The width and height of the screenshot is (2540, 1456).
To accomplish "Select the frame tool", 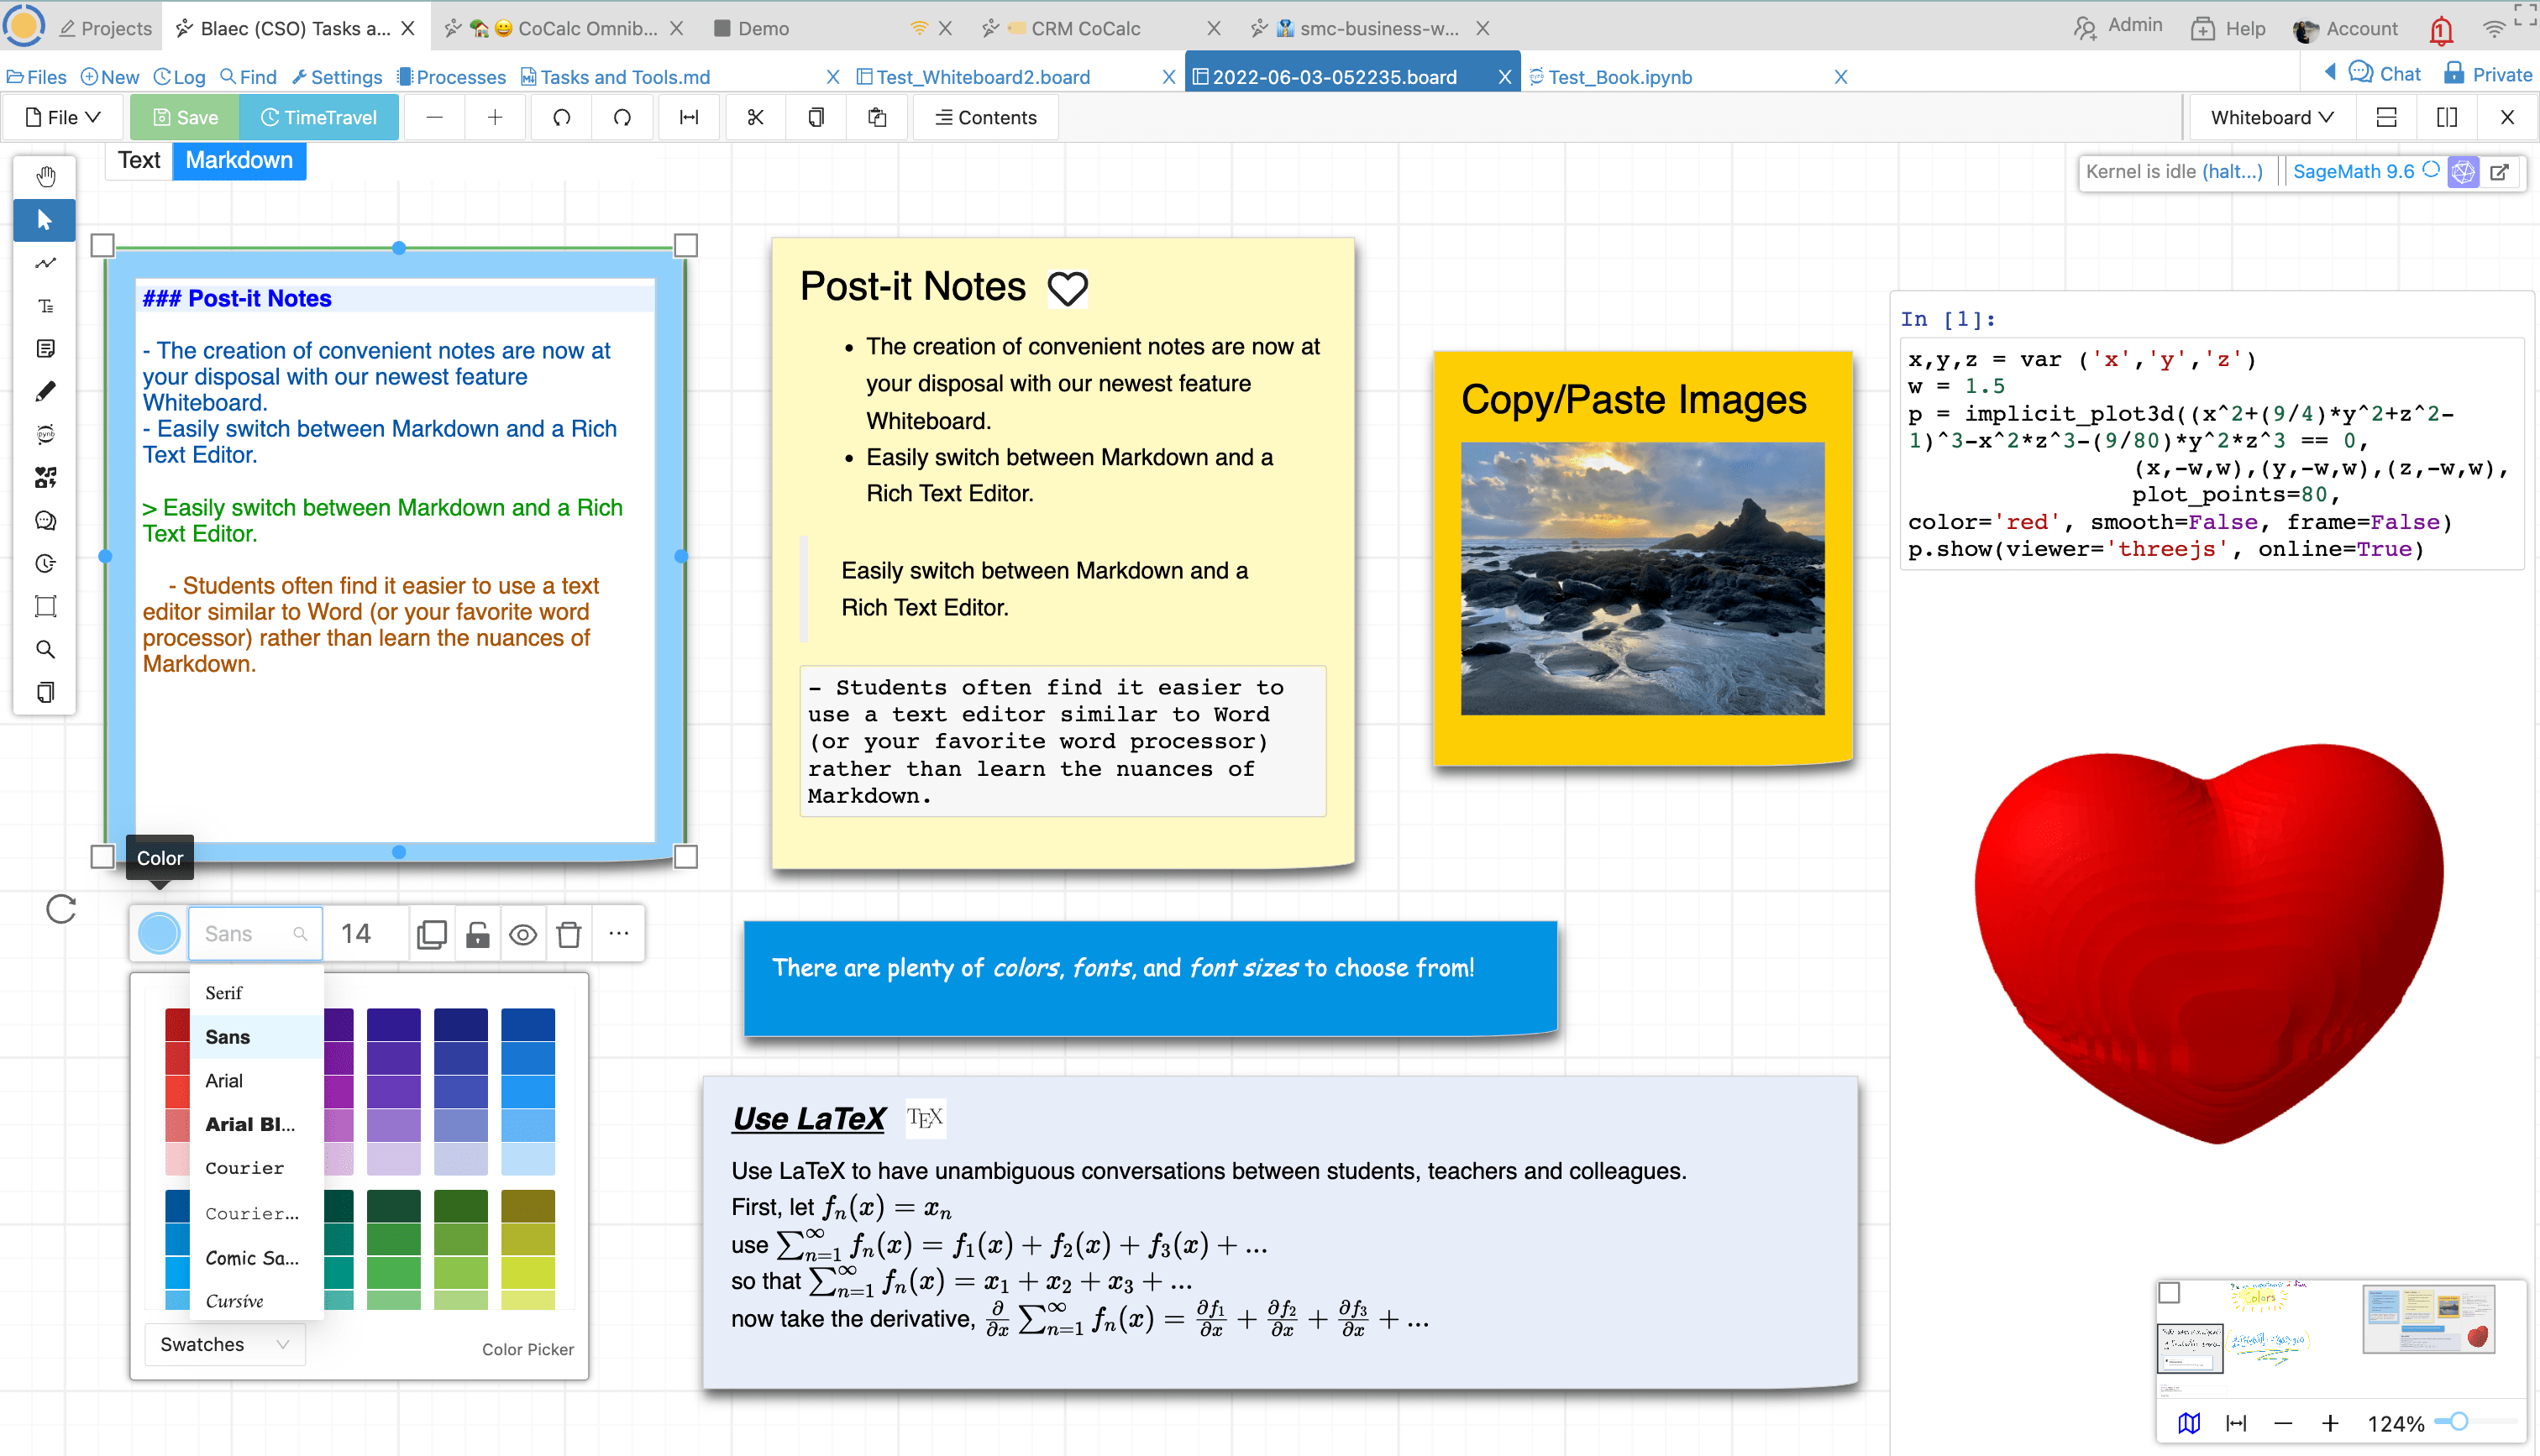I will (45, 606).
